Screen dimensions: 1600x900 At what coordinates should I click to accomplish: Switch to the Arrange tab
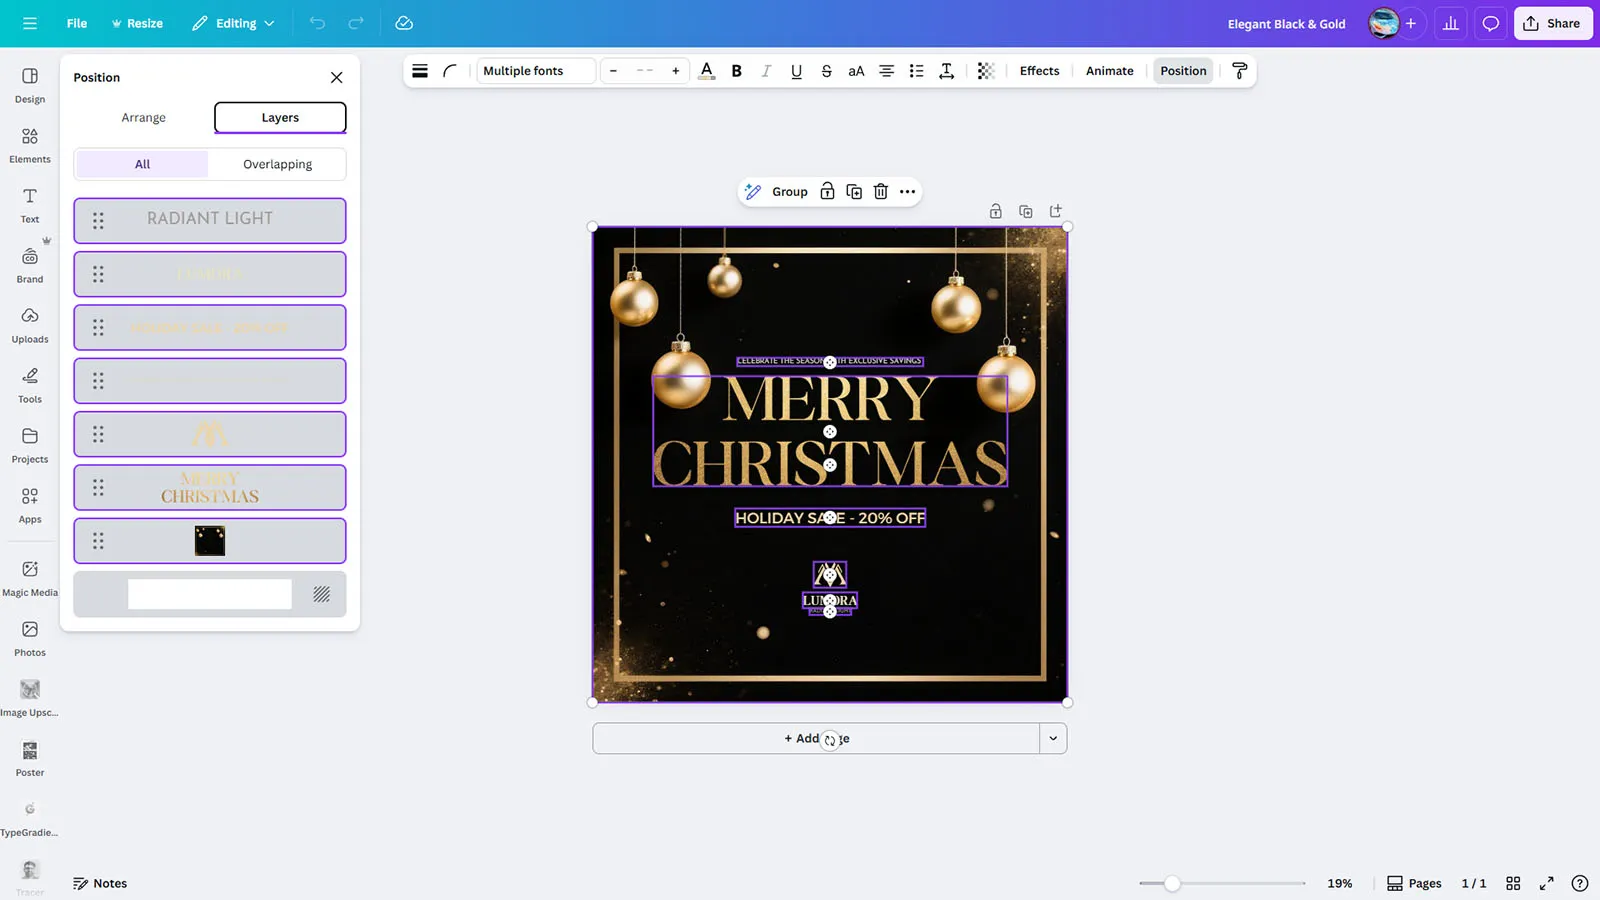point(143,118)
